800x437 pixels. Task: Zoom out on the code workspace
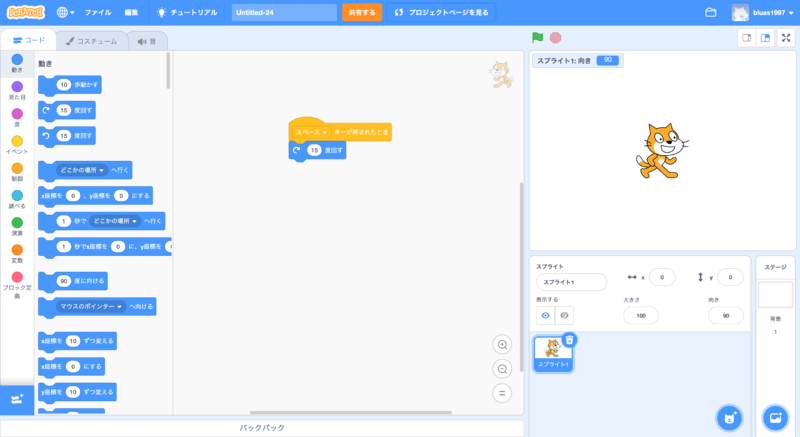(x=502, y=368)
